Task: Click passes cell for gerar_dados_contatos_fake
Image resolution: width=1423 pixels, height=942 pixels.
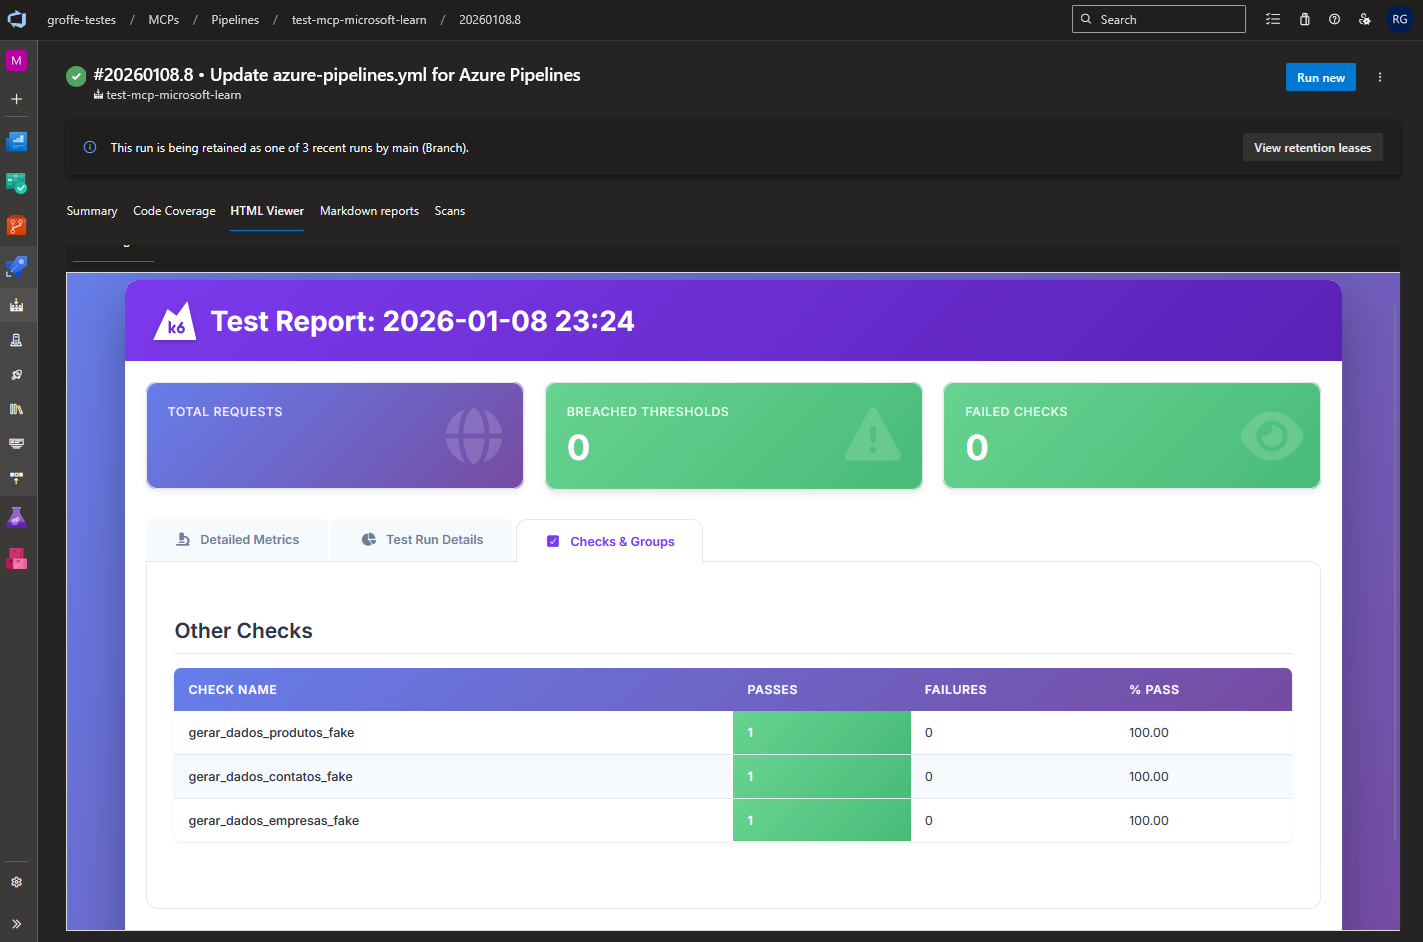Action: (x=822, y=777)
